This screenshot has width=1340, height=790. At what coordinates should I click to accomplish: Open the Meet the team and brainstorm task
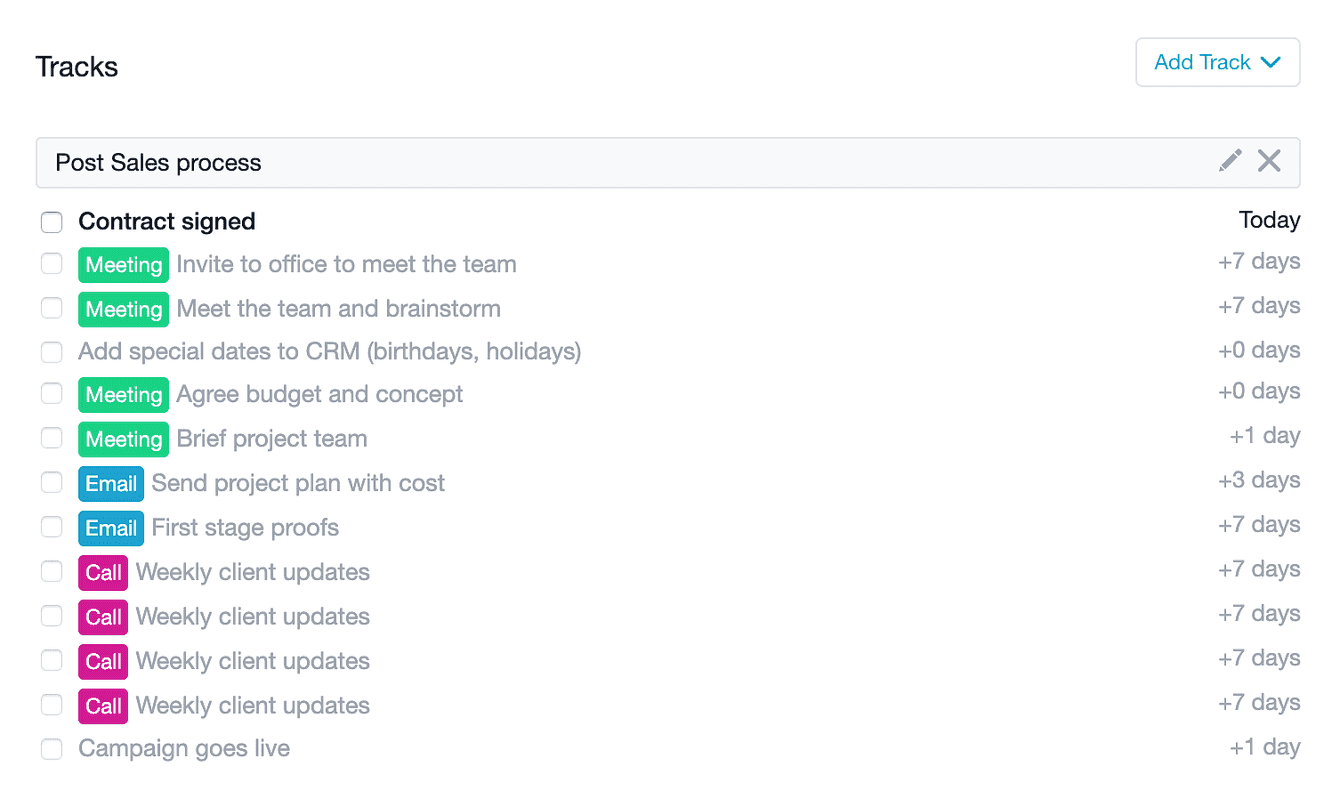pos(339,309)
